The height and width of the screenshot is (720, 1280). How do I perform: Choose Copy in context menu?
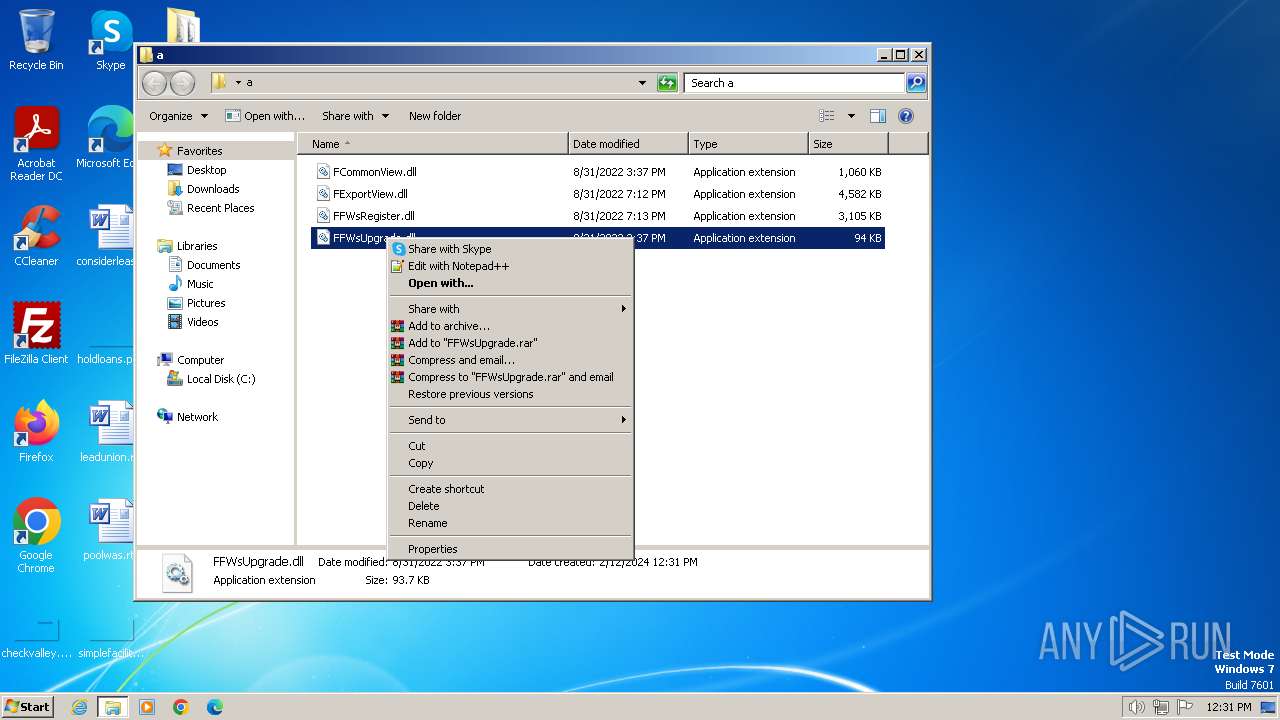tap(511, 463)
